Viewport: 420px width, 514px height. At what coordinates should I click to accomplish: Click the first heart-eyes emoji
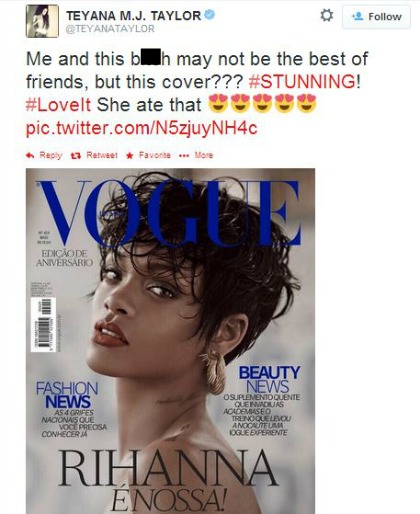coord(218,104)
